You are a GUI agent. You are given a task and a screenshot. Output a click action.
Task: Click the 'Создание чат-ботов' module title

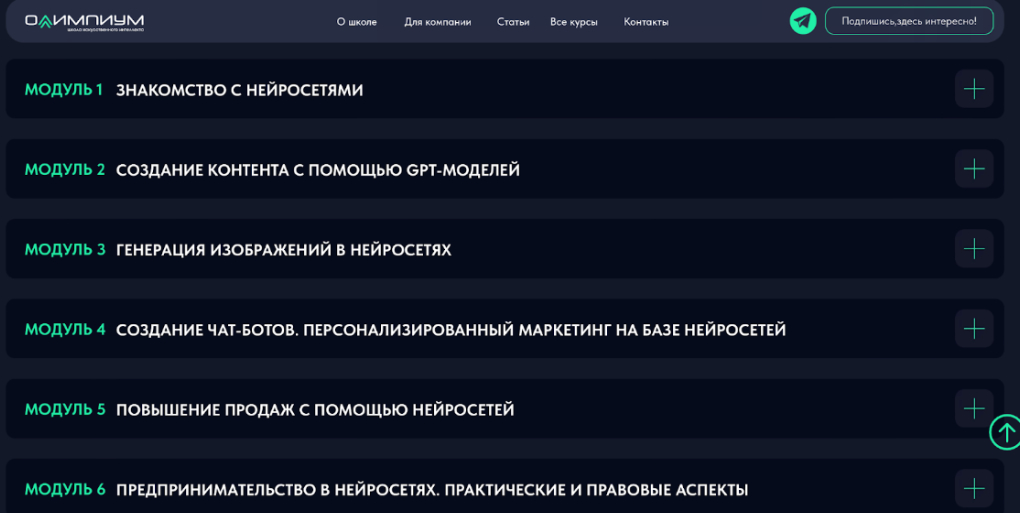coord(451,330)
